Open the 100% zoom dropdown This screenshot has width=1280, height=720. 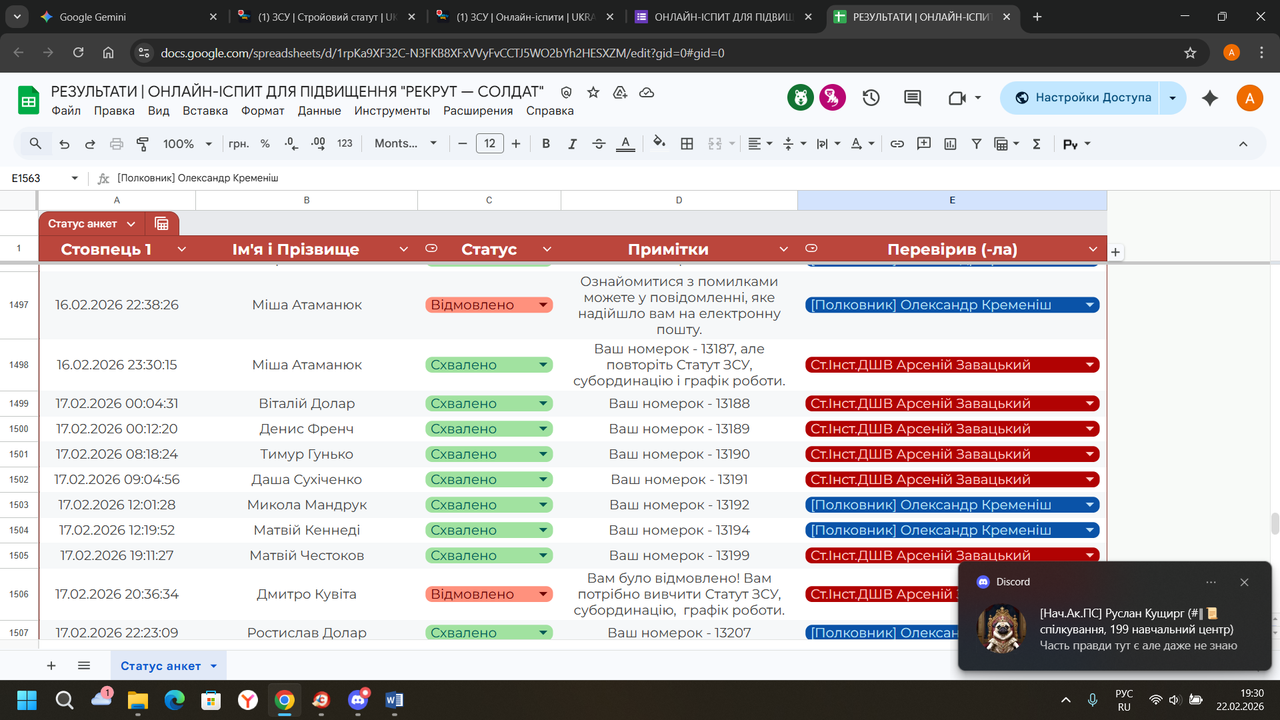coord(187,144)
